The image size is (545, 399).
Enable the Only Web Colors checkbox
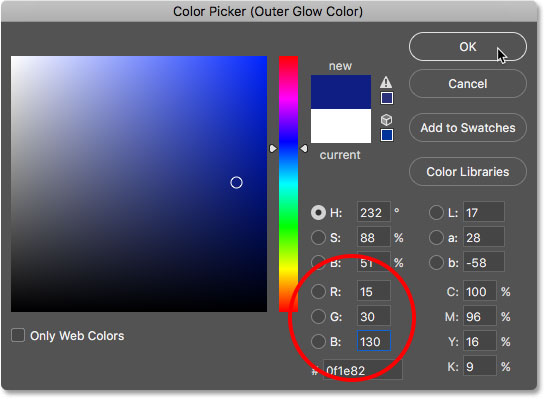(18, 336)
